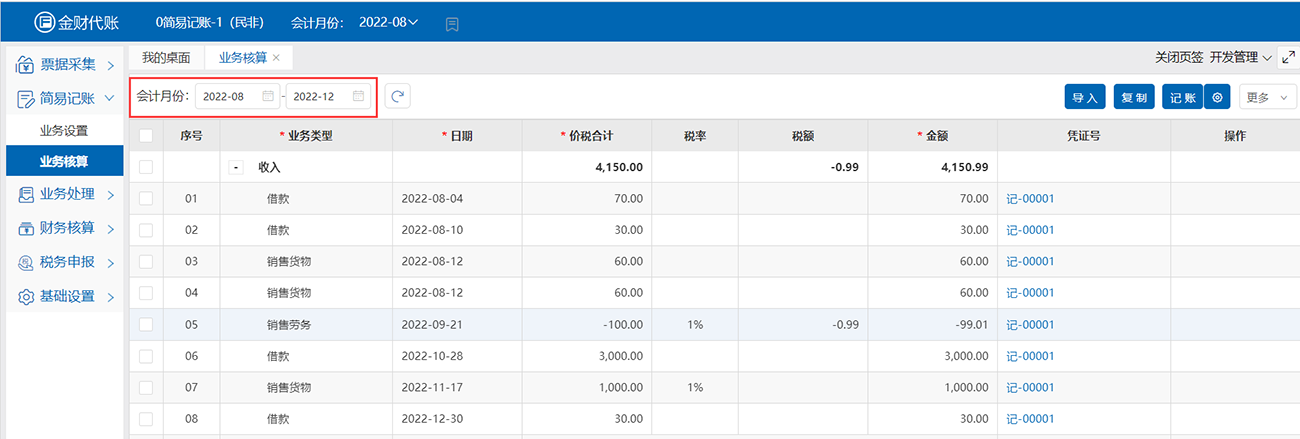Open voucher link 记-00001 in row 07
Screen dimensions: 1300x439
(1030, 387)
